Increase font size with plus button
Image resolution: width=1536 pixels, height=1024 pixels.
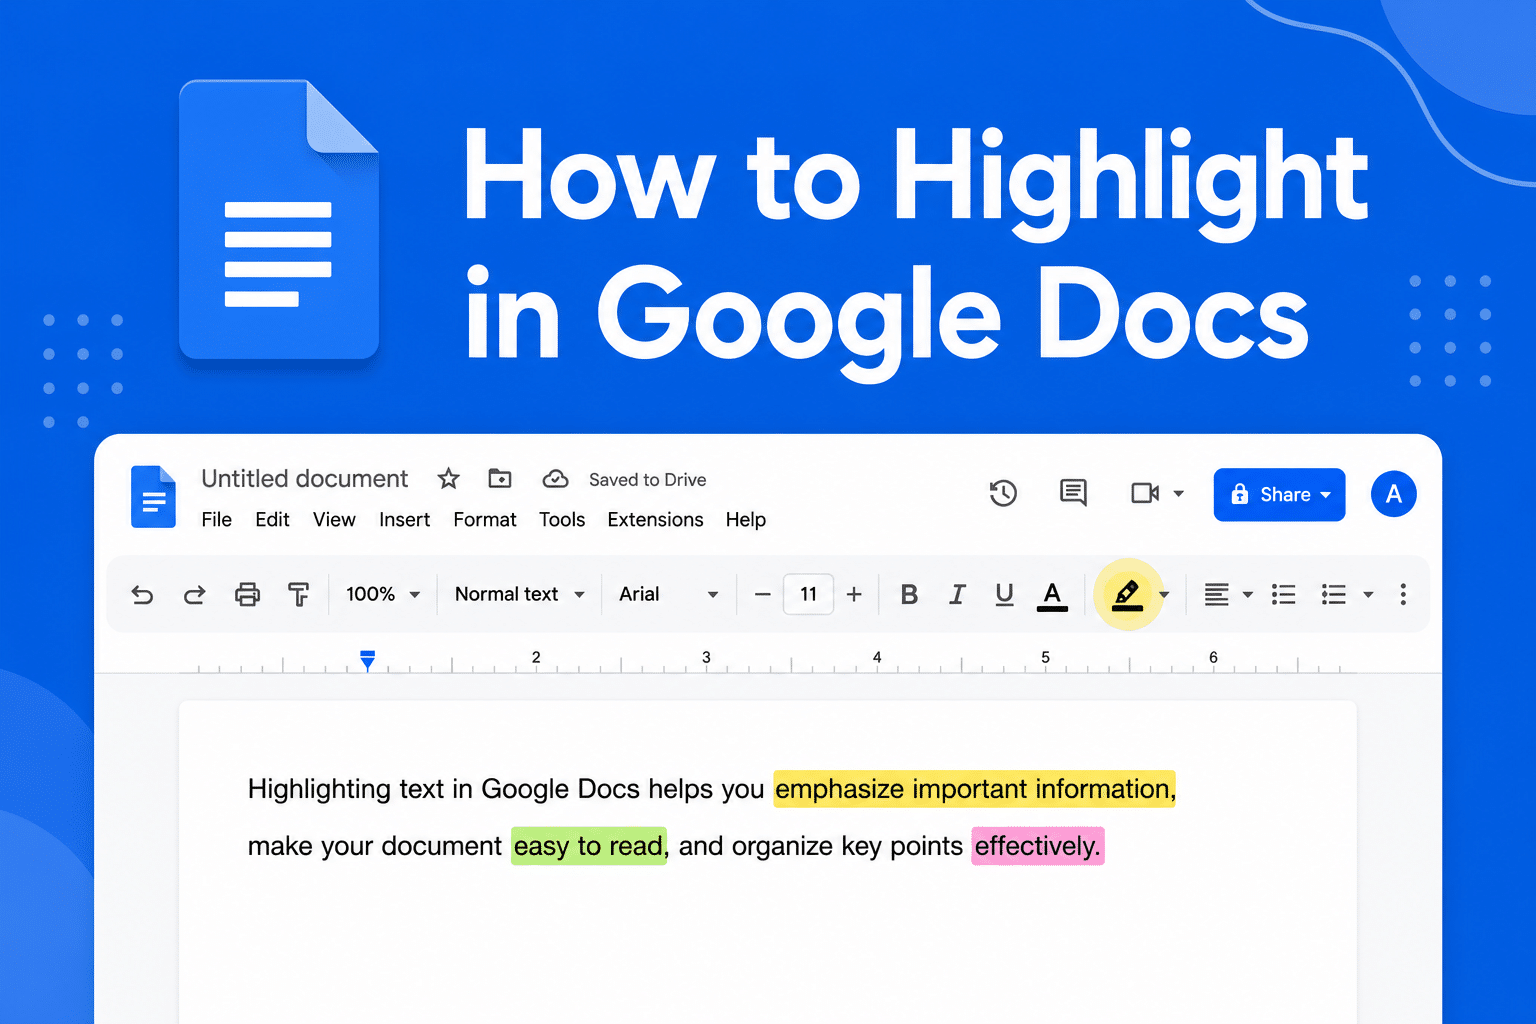tap(854, 595)
